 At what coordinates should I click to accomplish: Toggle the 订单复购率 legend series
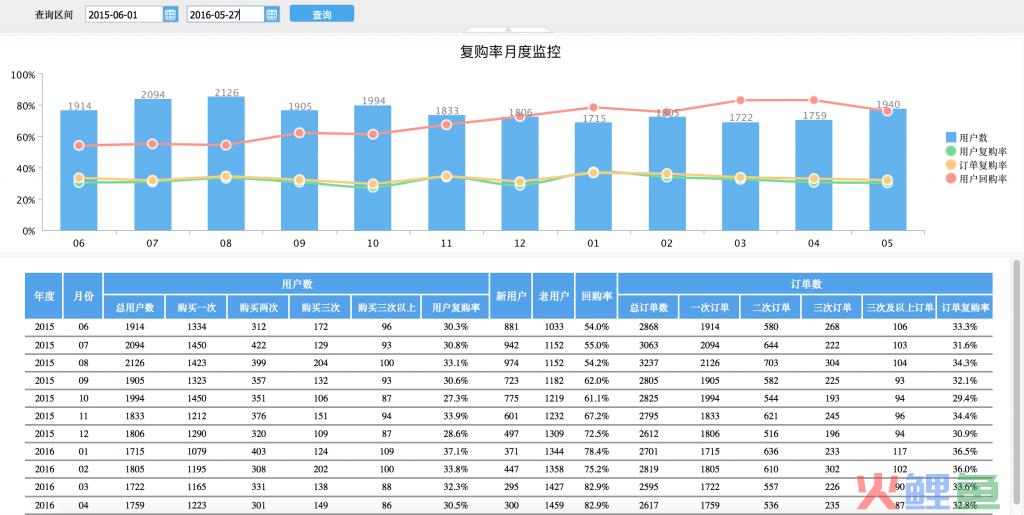(976, 165)
